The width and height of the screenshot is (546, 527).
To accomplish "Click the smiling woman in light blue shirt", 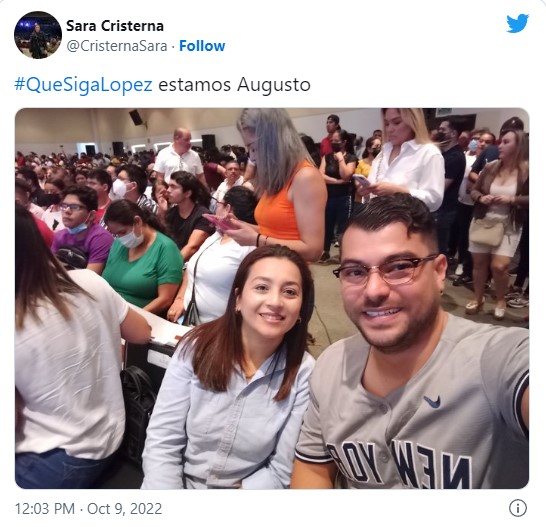I will [233, 367].
